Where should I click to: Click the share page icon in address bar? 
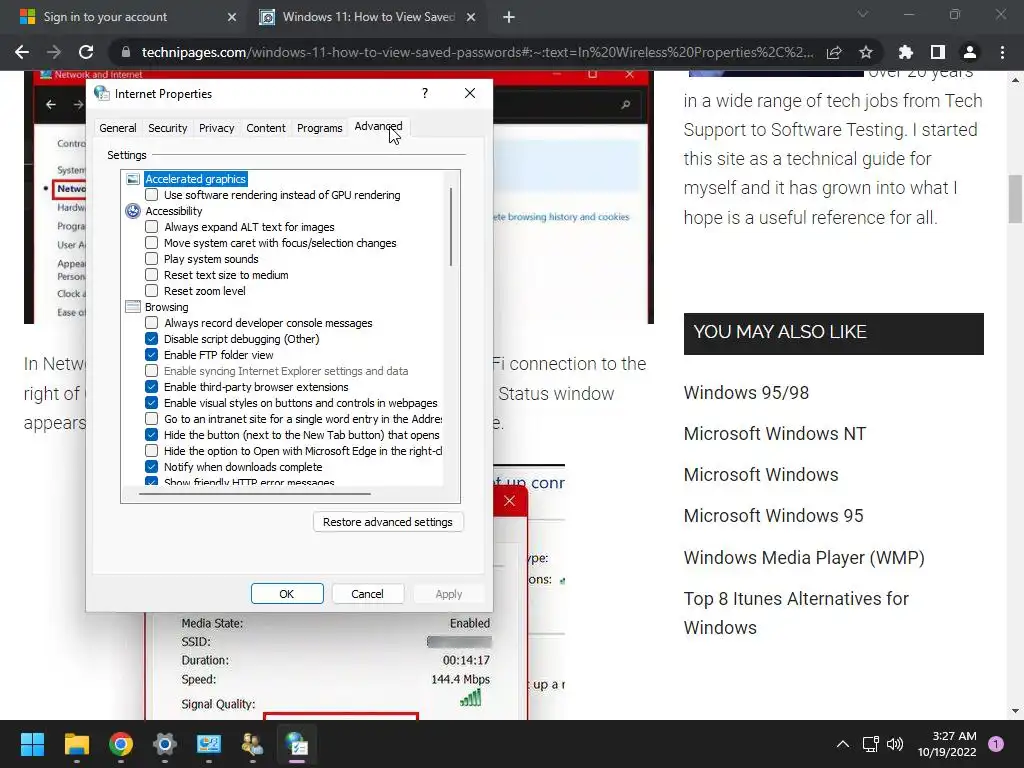click(x=834, y=52)
